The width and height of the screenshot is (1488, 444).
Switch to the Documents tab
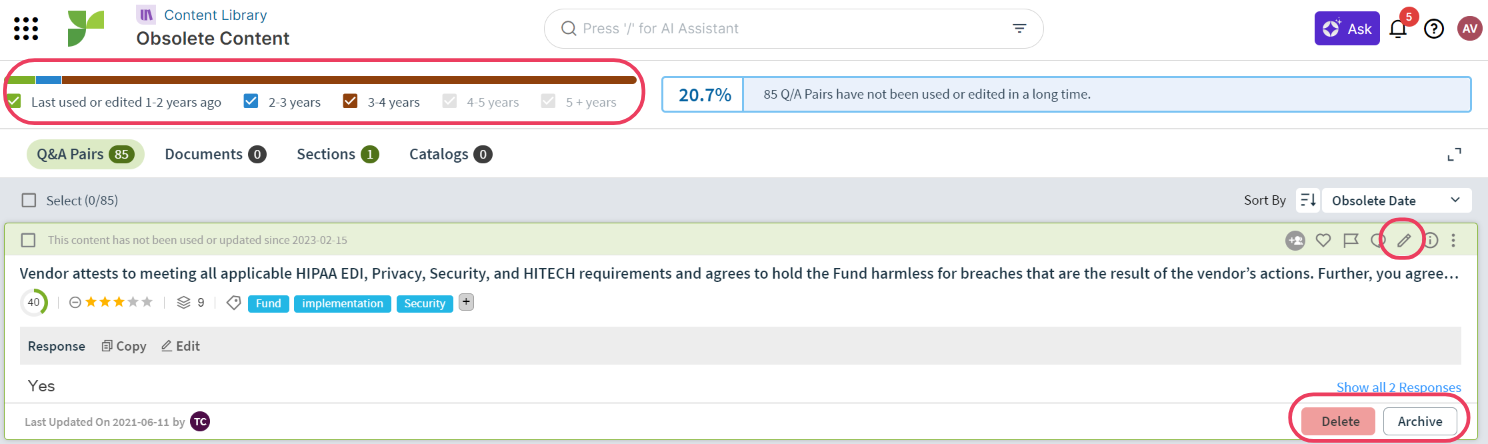[x=215, y=154]
